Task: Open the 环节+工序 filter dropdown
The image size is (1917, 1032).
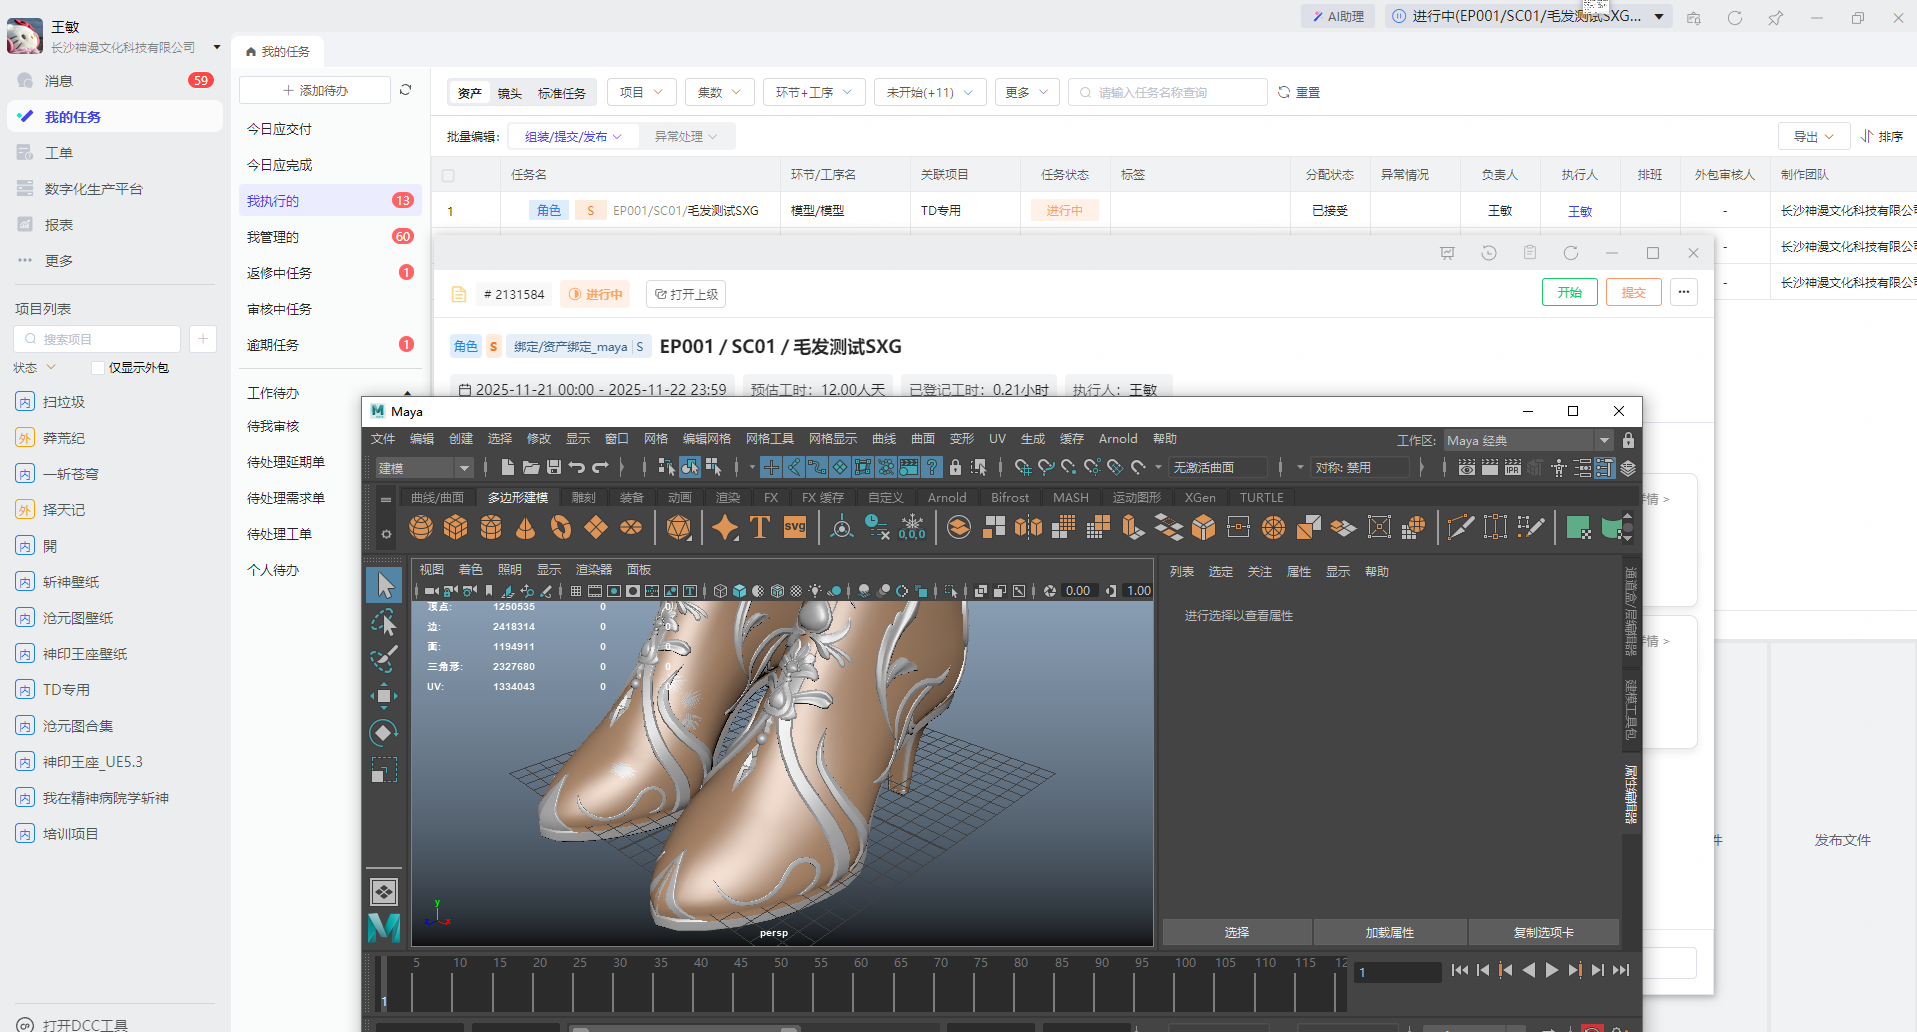Action: (x=813, y=92)
